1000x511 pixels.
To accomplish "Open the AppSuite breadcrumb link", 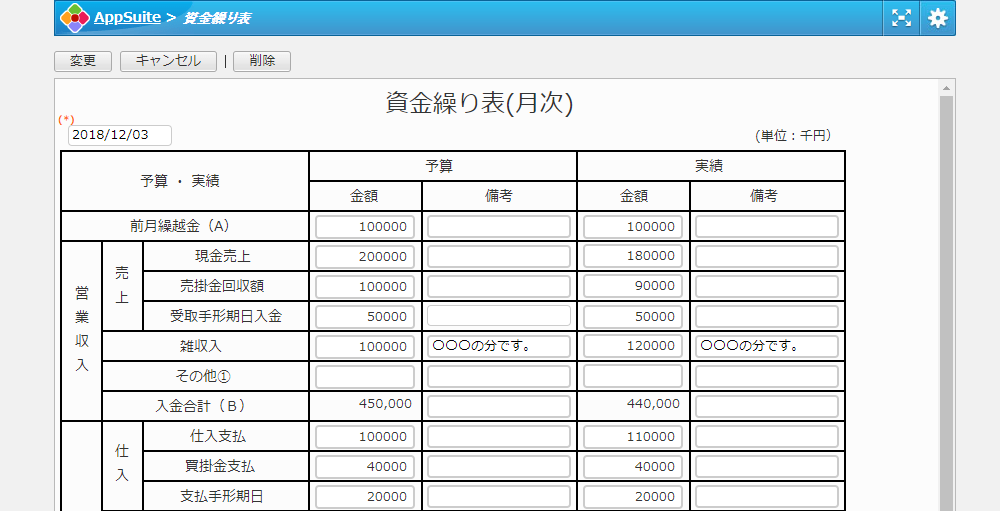I will click(x=127, y=18).
